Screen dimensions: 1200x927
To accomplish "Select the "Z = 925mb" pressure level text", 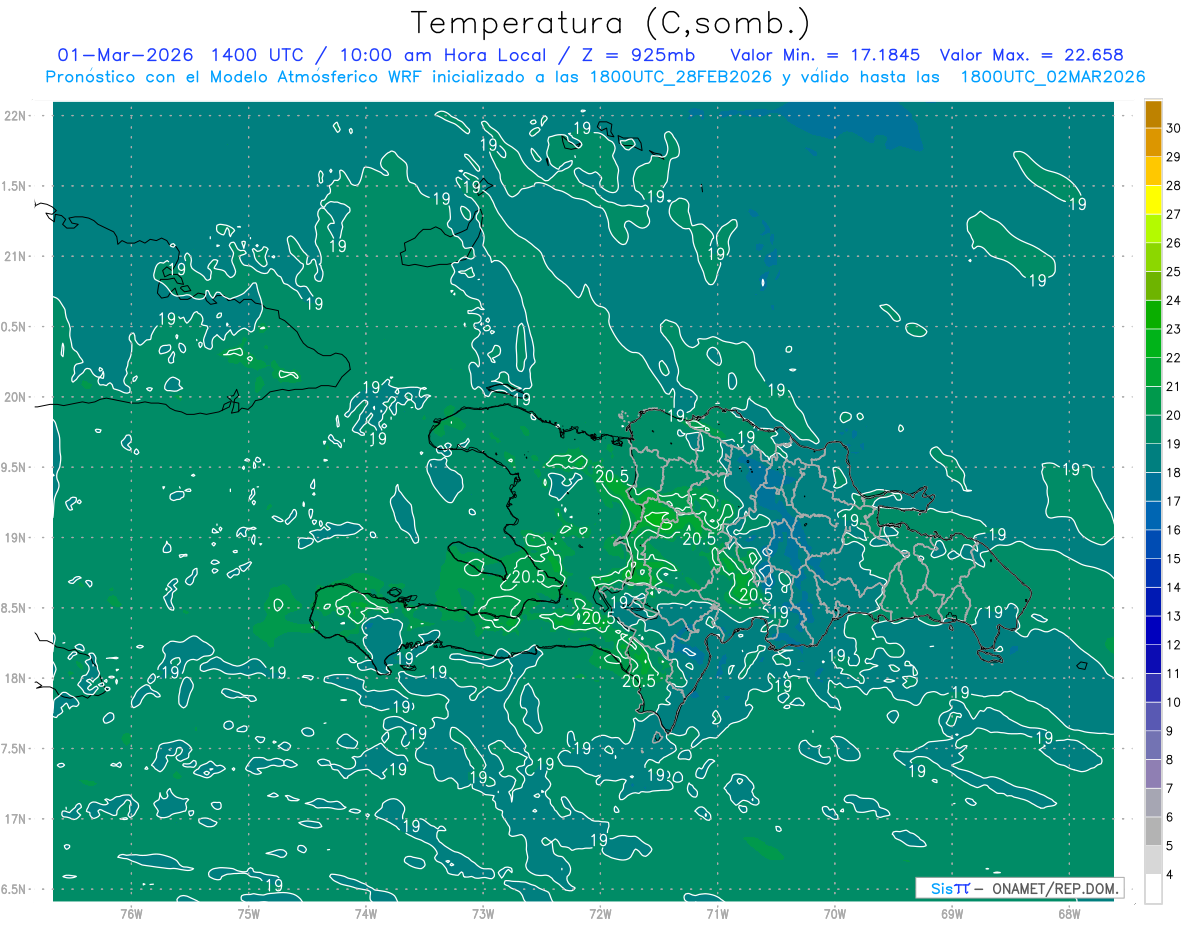I will 638,55.
